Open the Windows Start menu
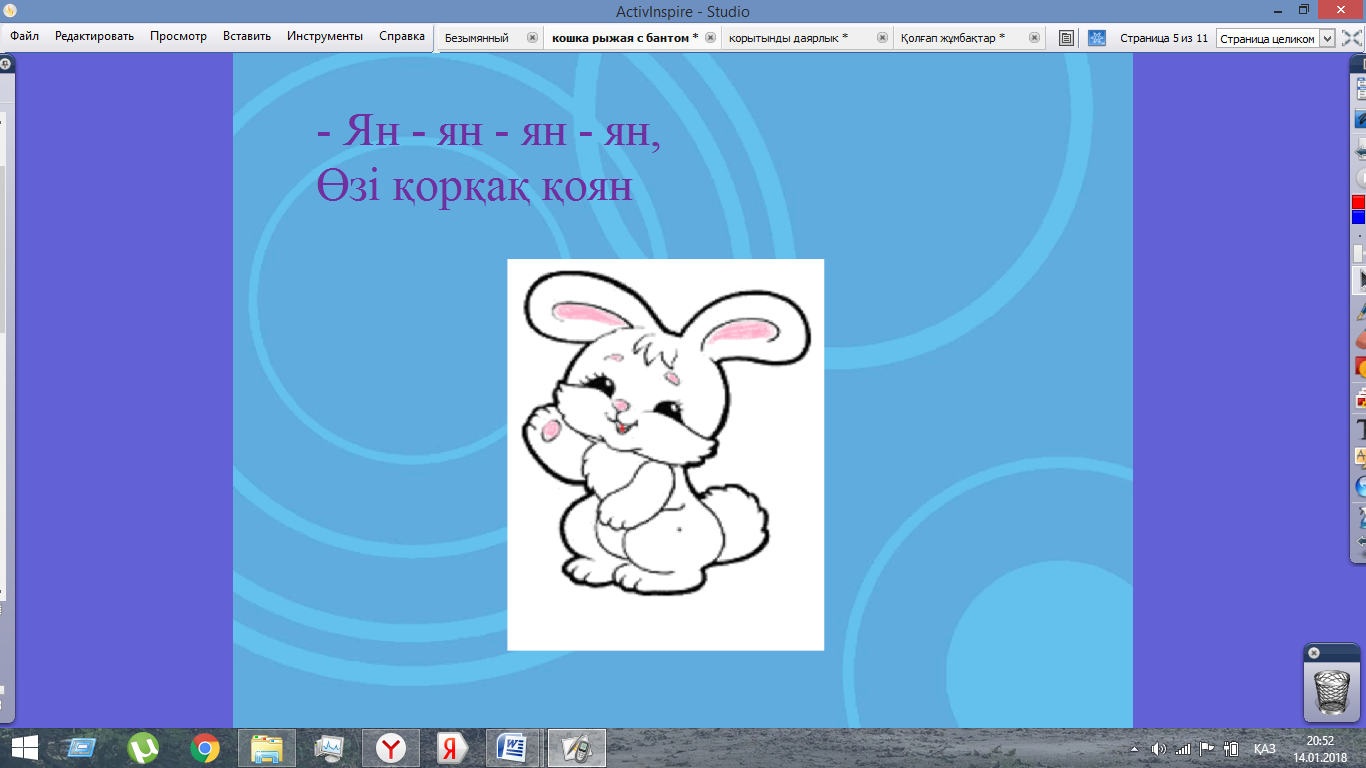Viewport: 1366px width, 768px height. [24, 748]
